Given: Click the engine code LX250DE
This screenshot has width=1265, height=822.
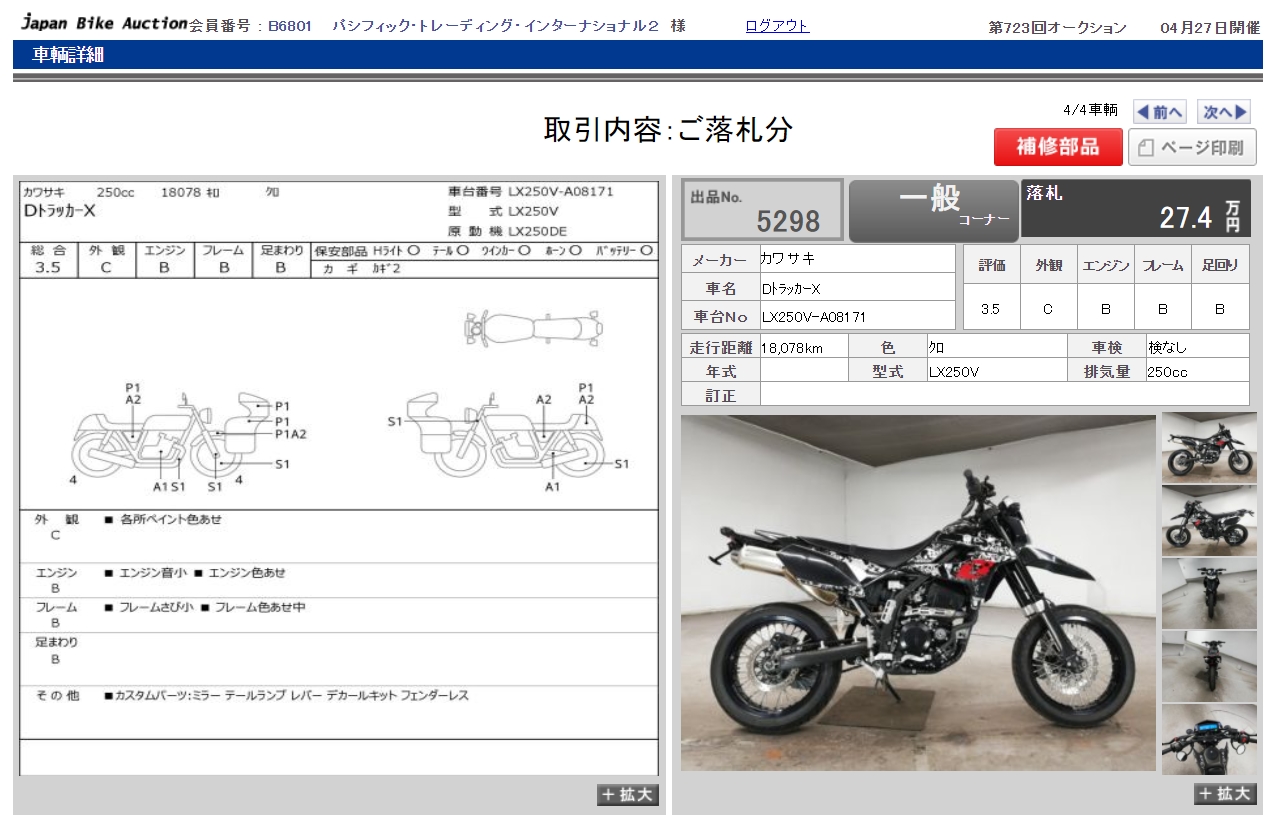Looking at the screenshot, I should coord(538,231).
